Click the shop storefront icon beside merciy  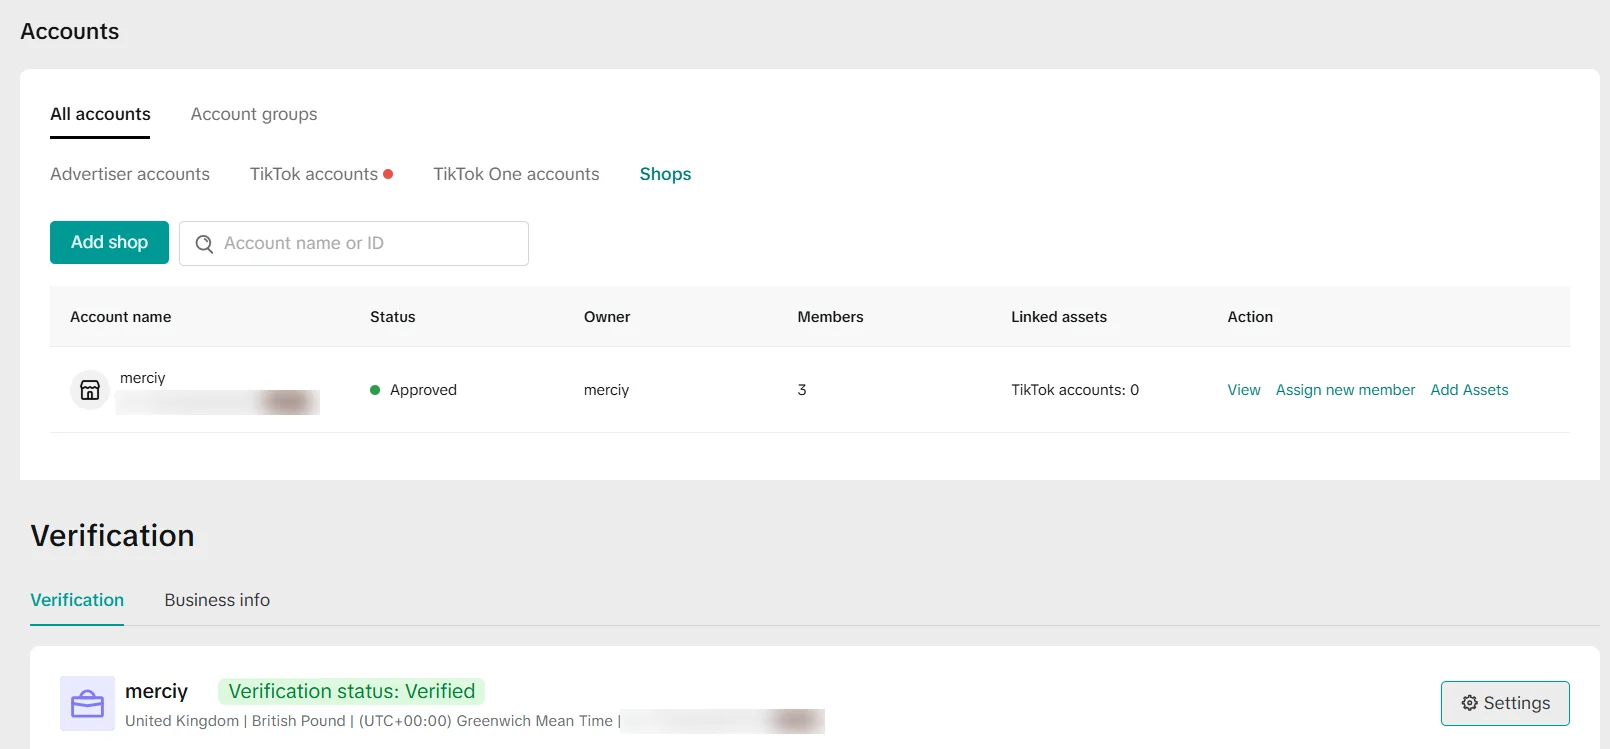tap(90, 390)
